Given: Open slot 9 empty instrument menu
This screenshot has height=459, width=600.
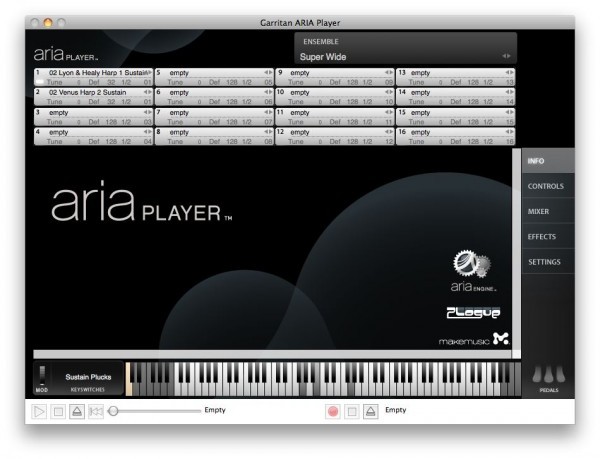Looking at the screenshot, I should pos(389,72).
